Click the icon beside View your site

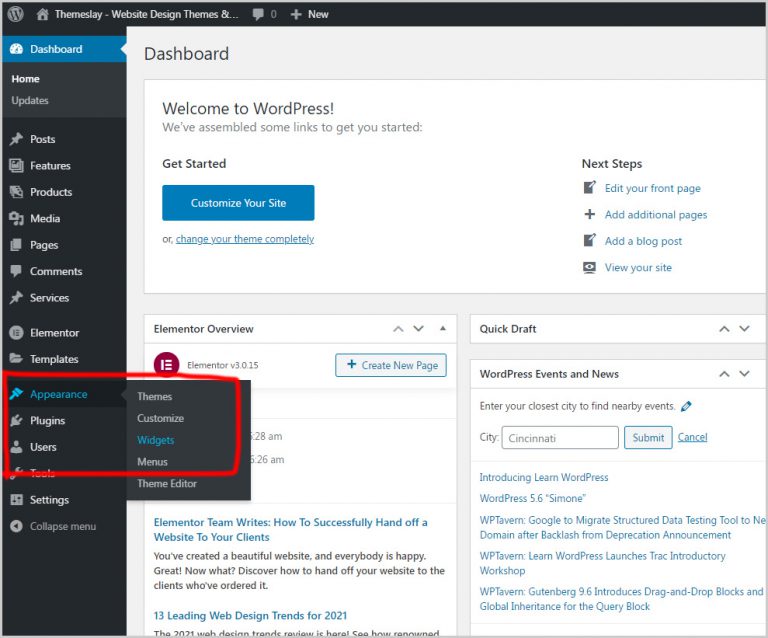click(x=590, y=267)
